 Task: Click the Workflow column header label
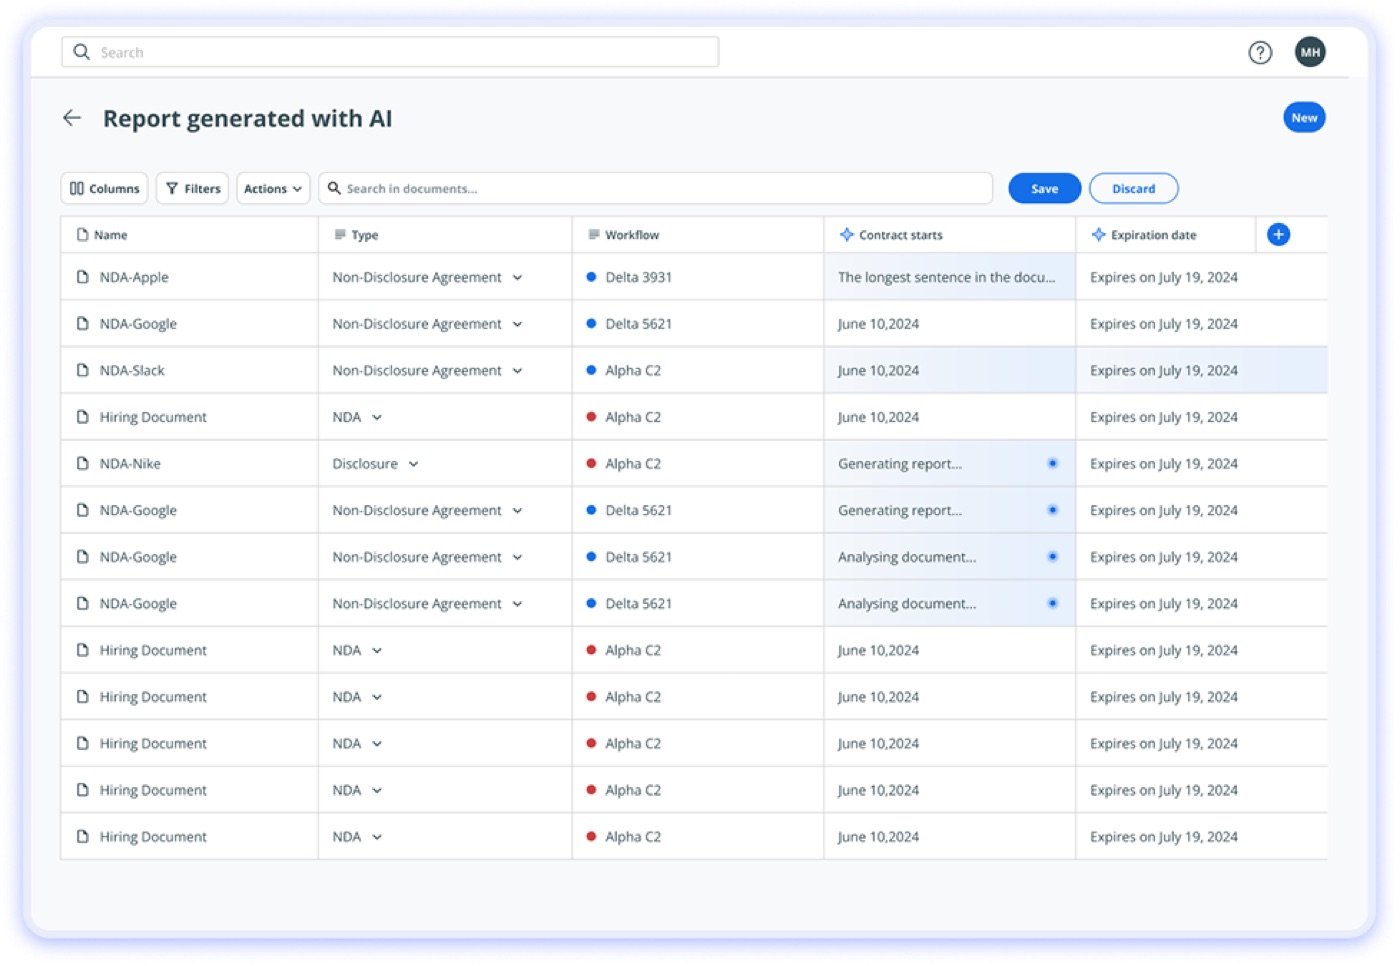[x=632, y=235]
